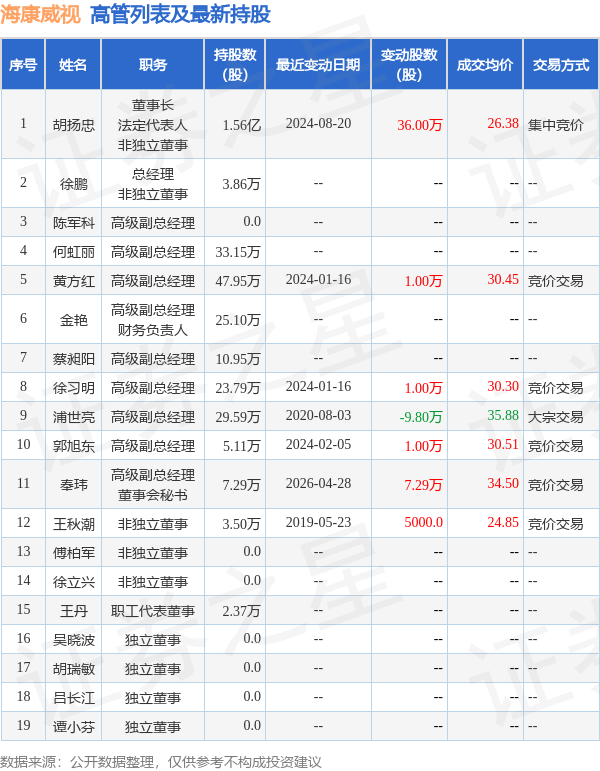Click the 高管列表及最新持股 heading
Image resolution: width=600 pixels, height=771 pixels.
[x=180, y=15]
